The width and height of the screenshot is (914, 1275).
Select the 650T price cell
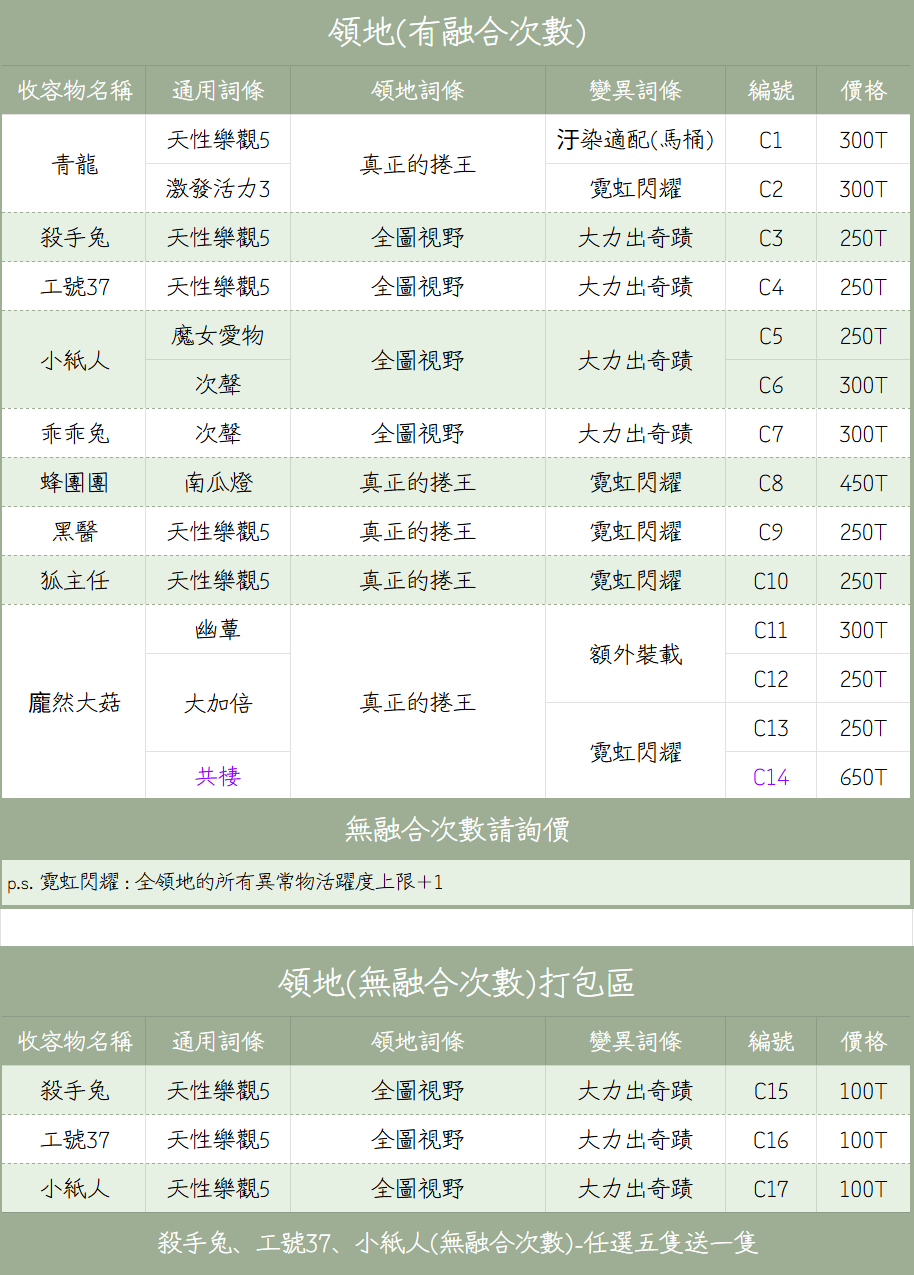(x=863, y=777)
